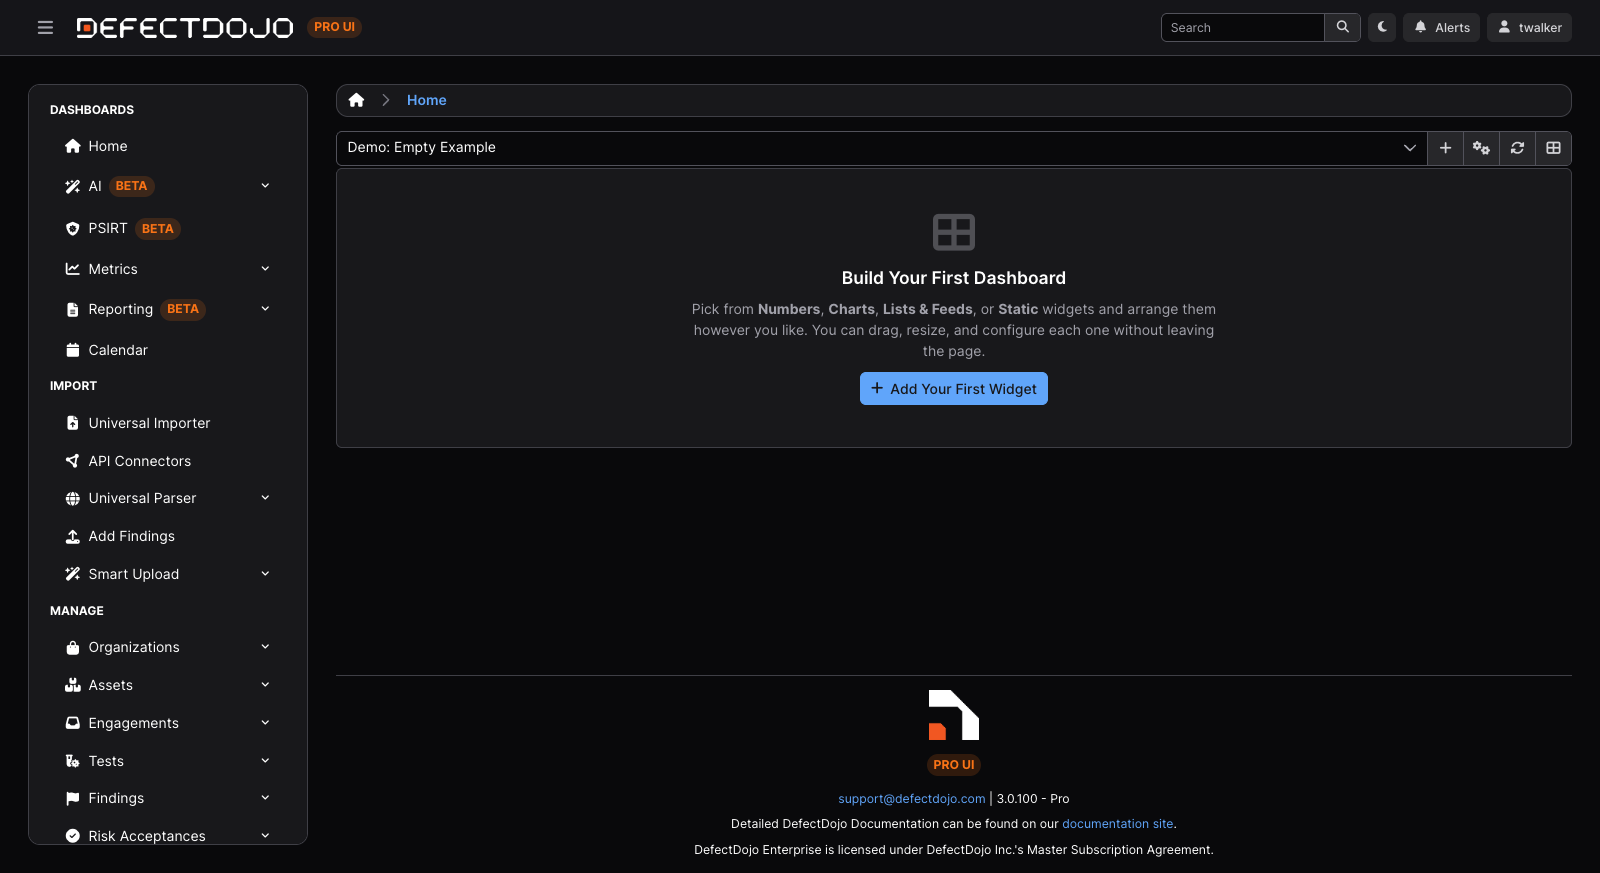Toggle the hamburger sidebar menu
The image size is (1600, 873).
(x=45, y=27)
